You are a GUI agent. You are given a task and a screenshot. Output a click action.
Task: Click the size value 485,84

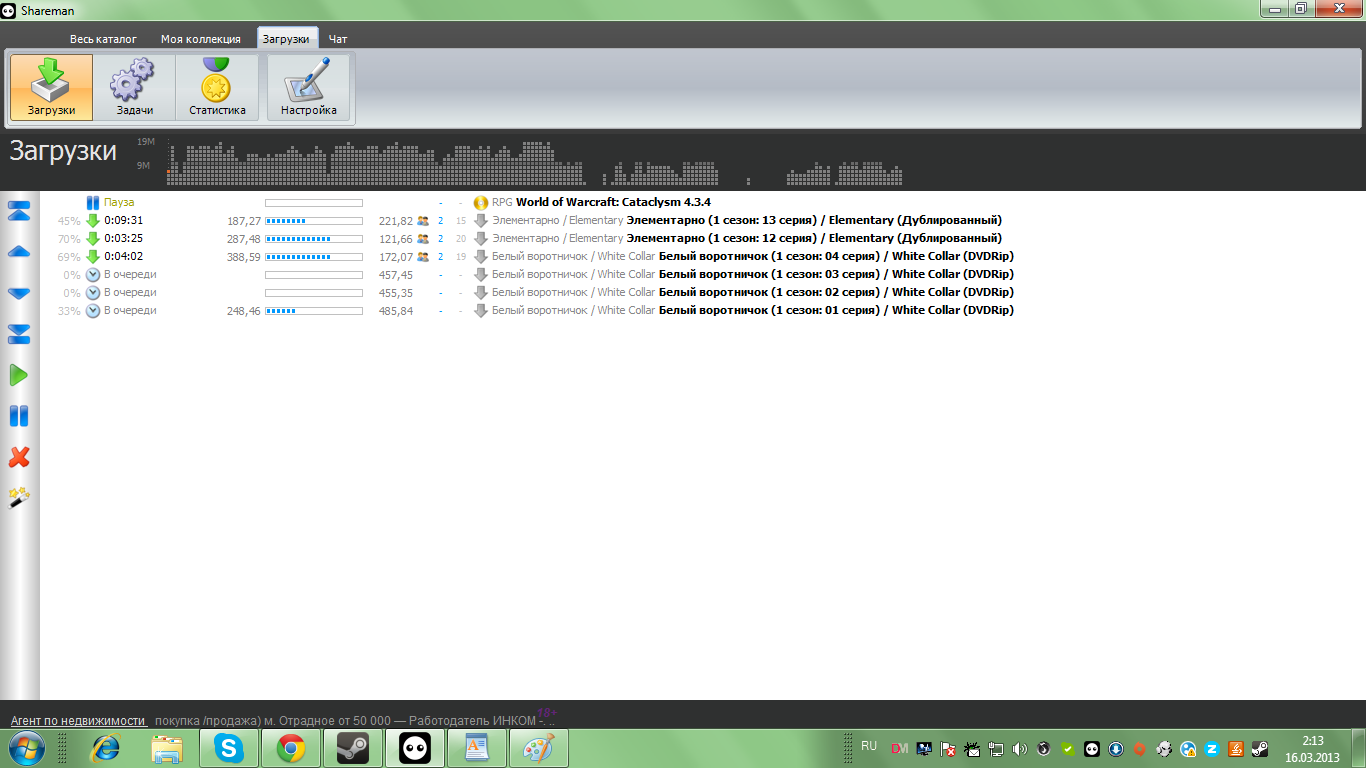(x=396, y=311)
